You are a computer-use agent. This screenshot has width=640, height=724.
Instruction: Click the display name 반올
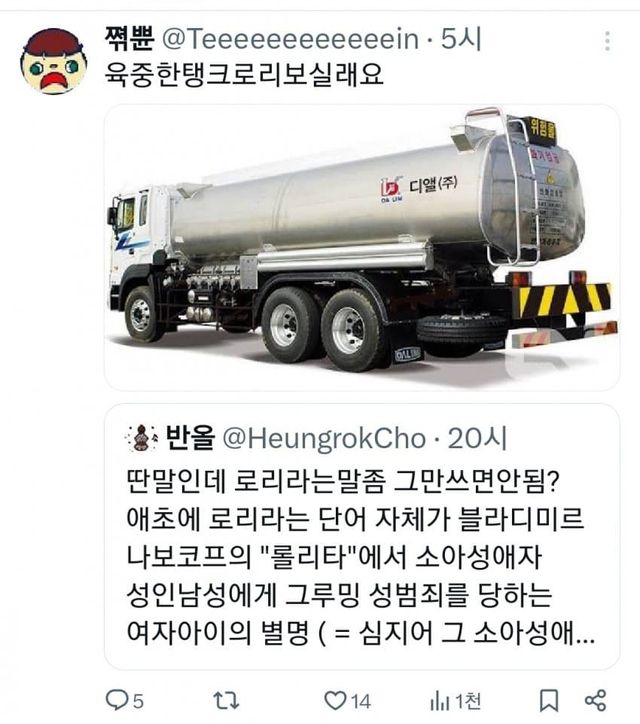(190, 437)
